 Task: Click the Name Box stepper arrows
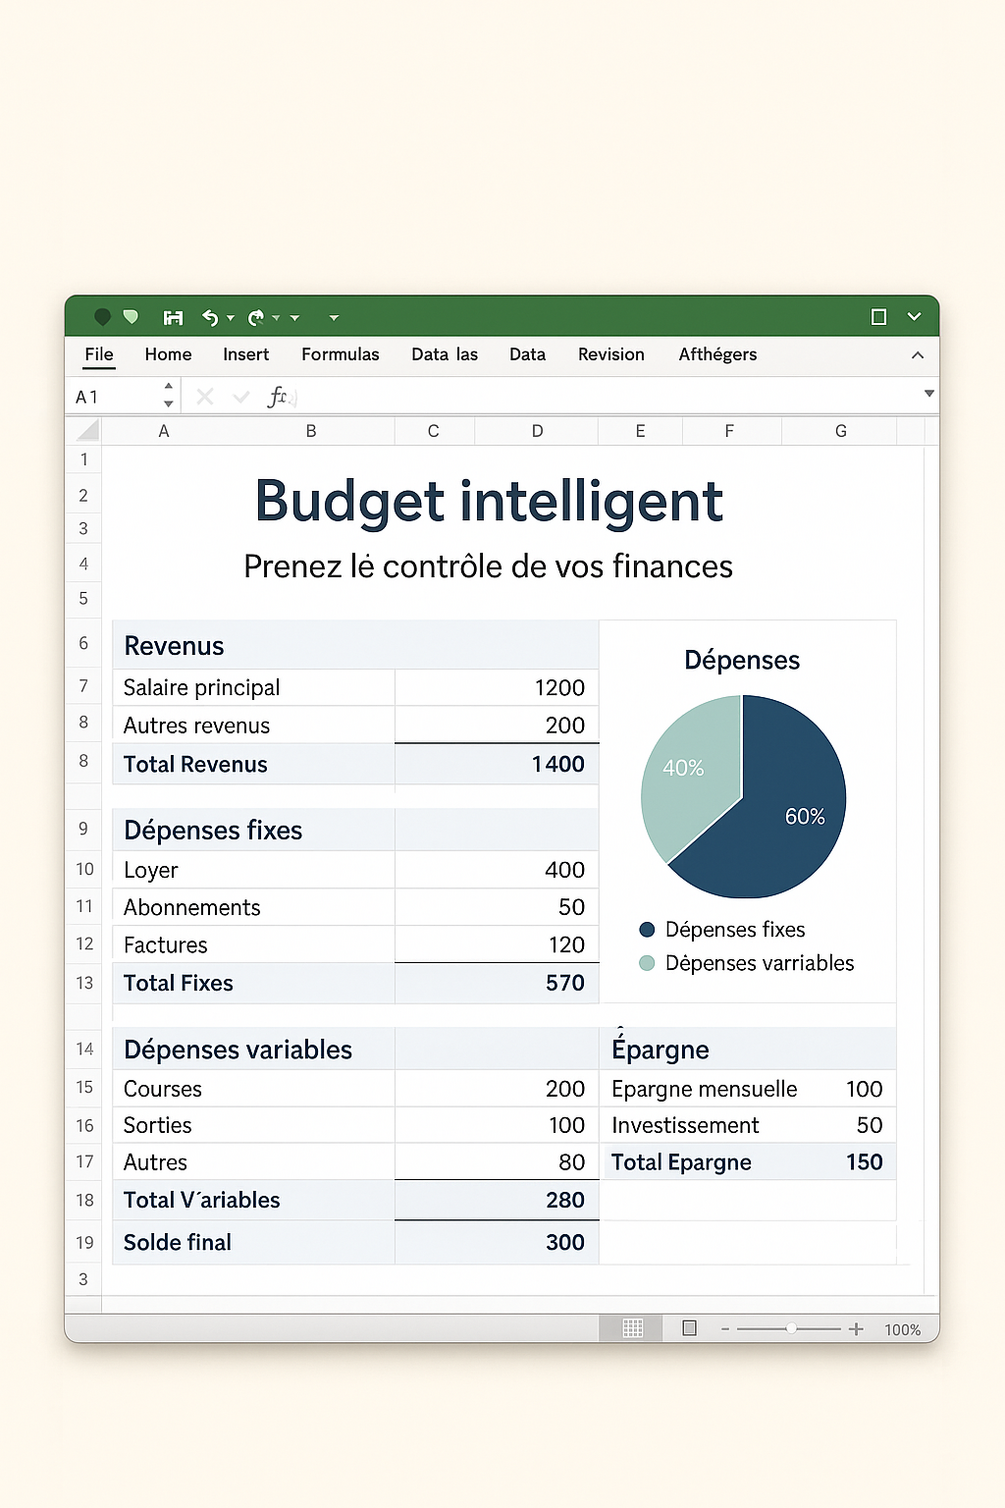[x=168, y=396]
